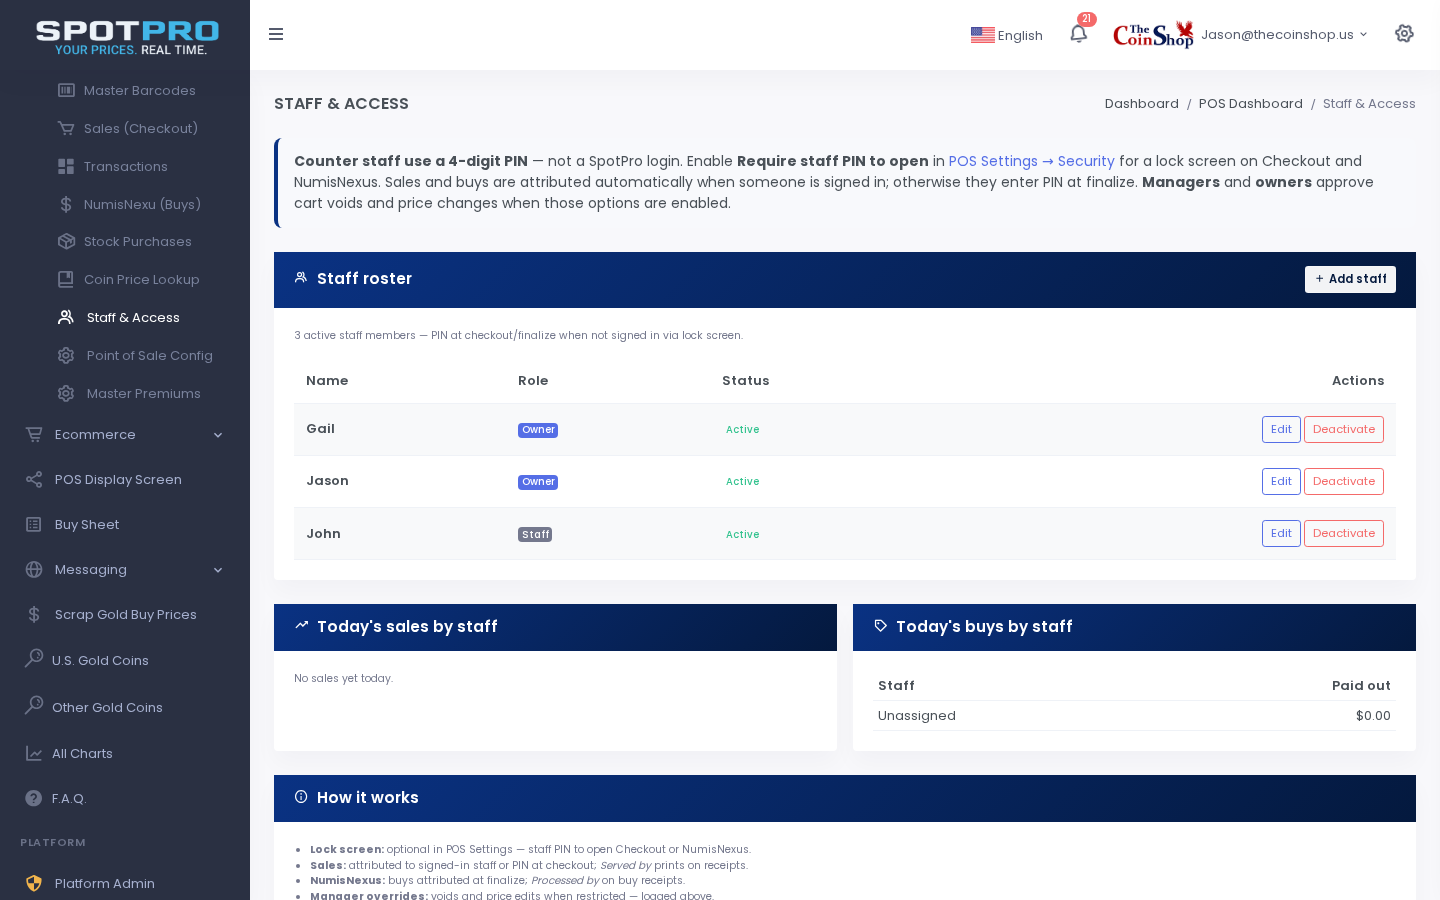Open the notifications bell
Viewport: 1440px width, 900px height.
click(1078, 34)
